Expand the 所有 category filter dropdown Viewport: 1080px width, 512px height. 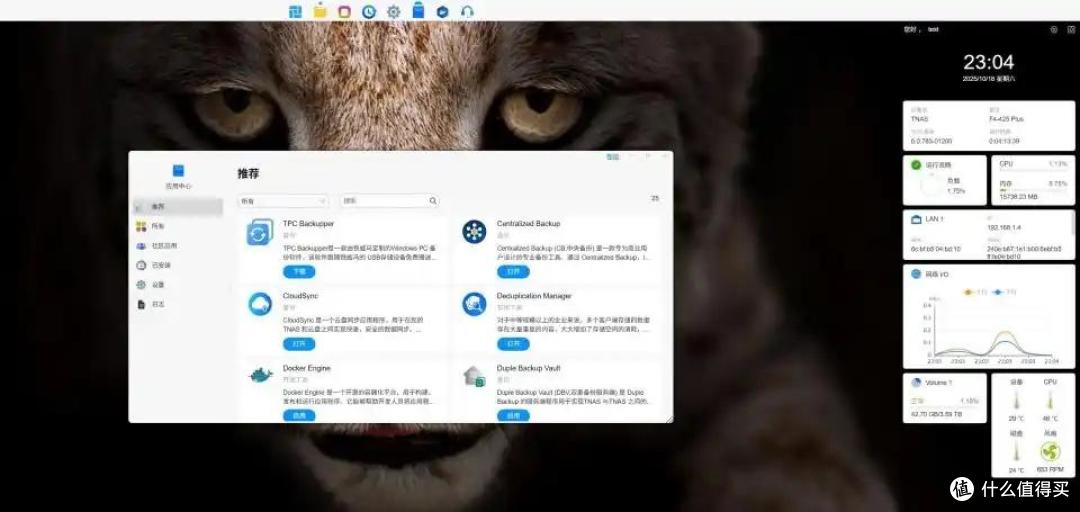pos(282,201)
